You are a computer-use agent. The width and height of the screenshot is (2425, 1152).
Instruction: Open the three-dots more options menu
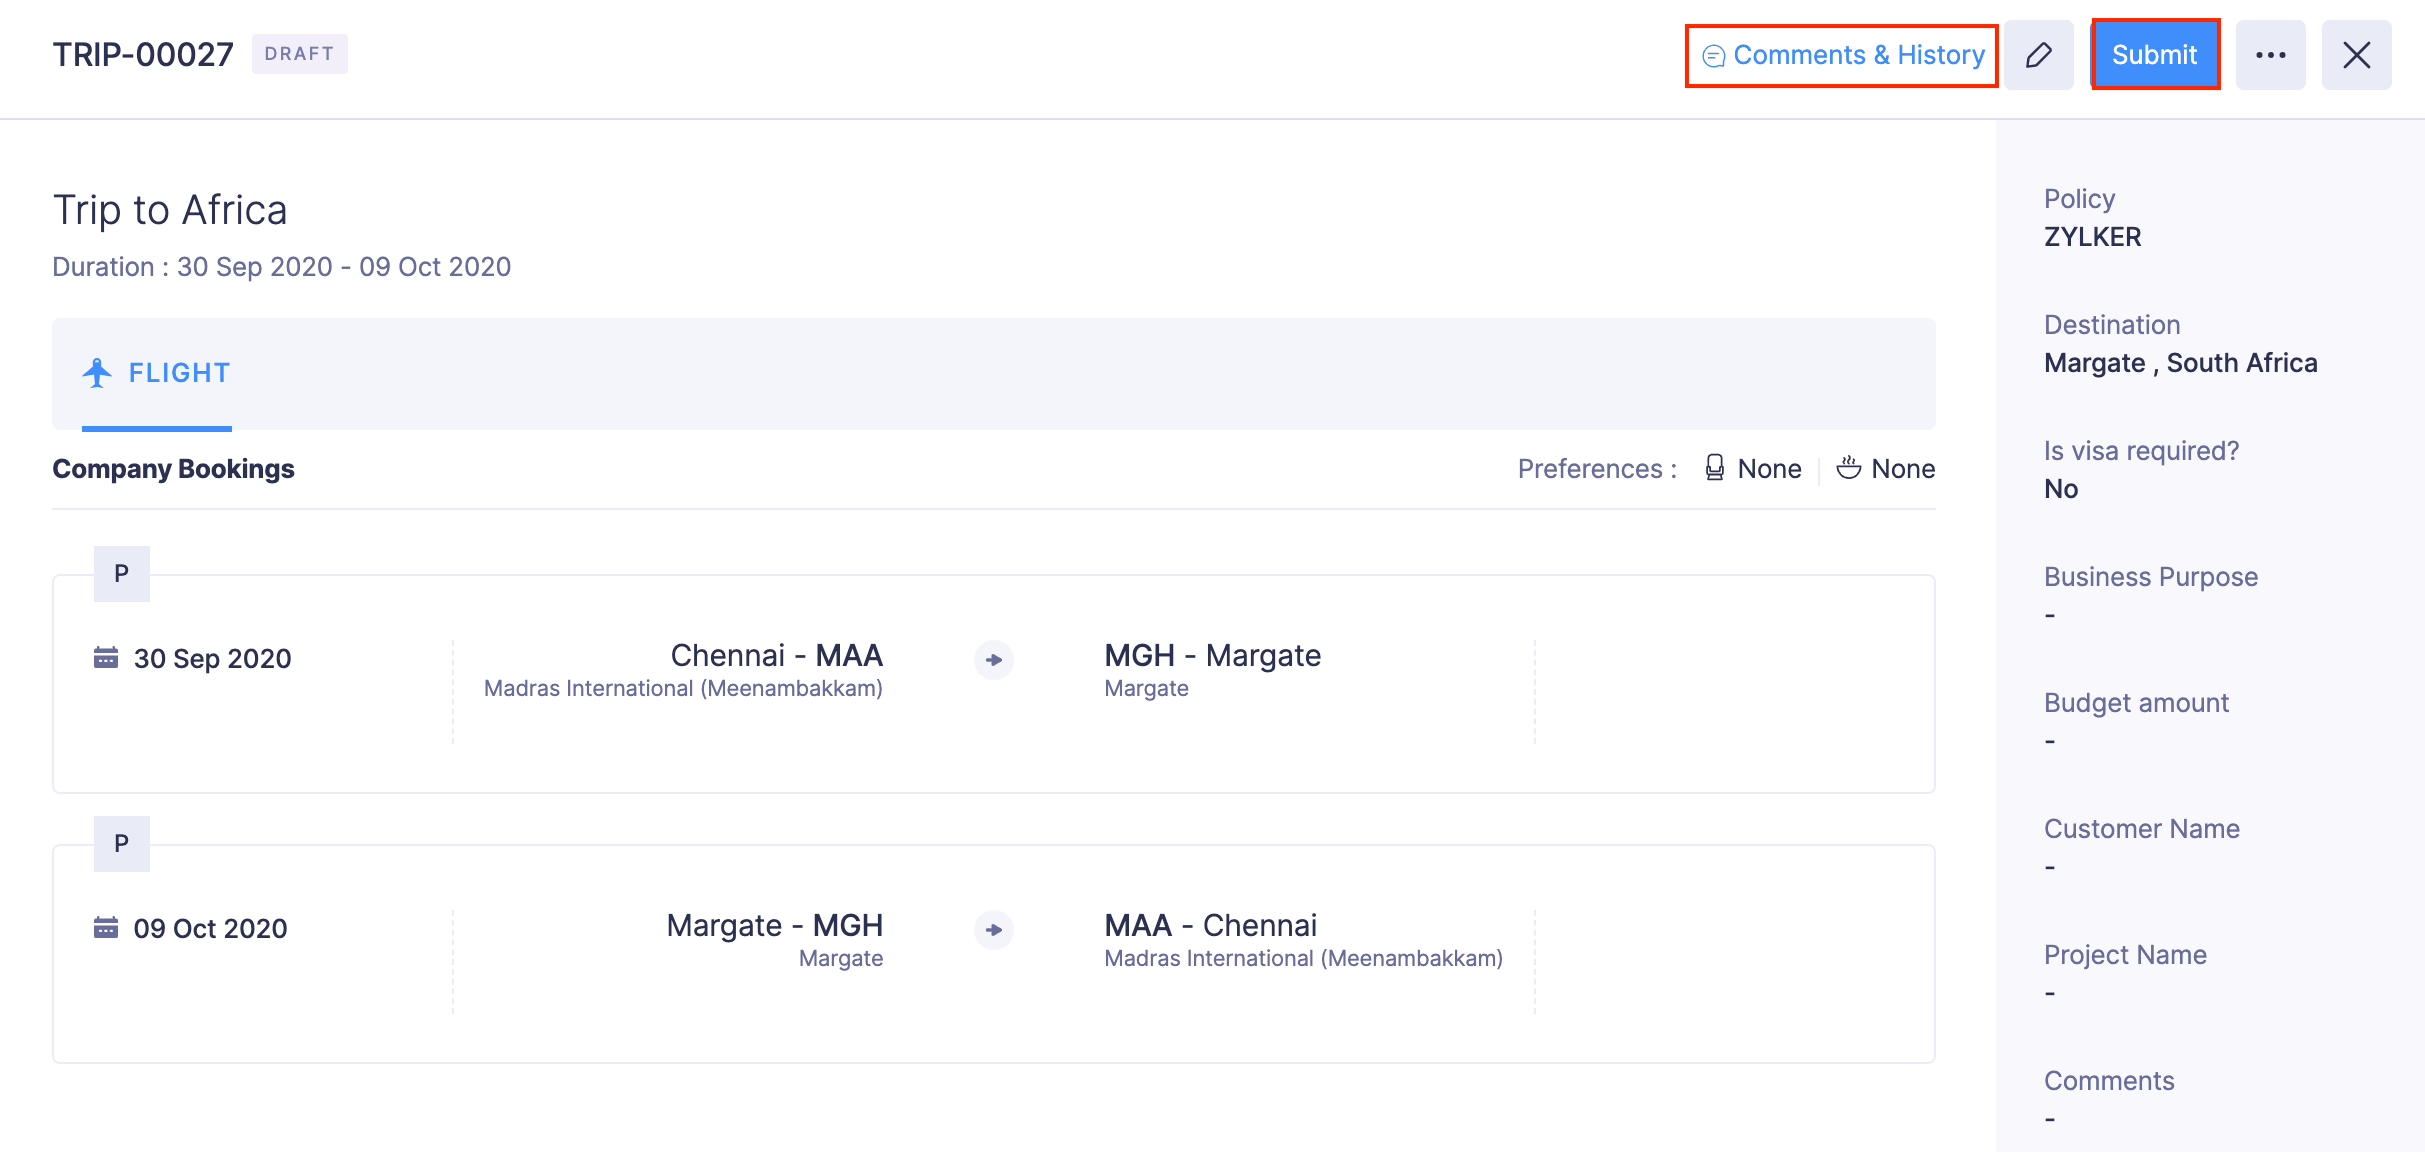2270,55
